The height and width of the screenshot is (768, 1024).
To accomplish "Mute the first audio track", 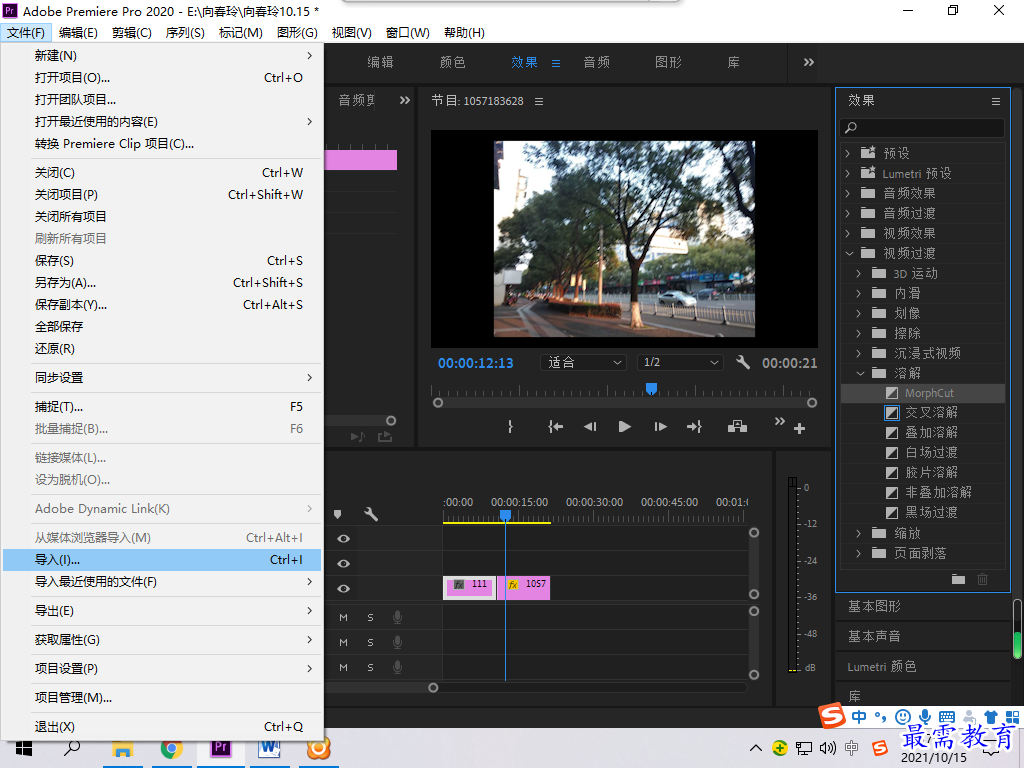I will (x=344, y=618).
